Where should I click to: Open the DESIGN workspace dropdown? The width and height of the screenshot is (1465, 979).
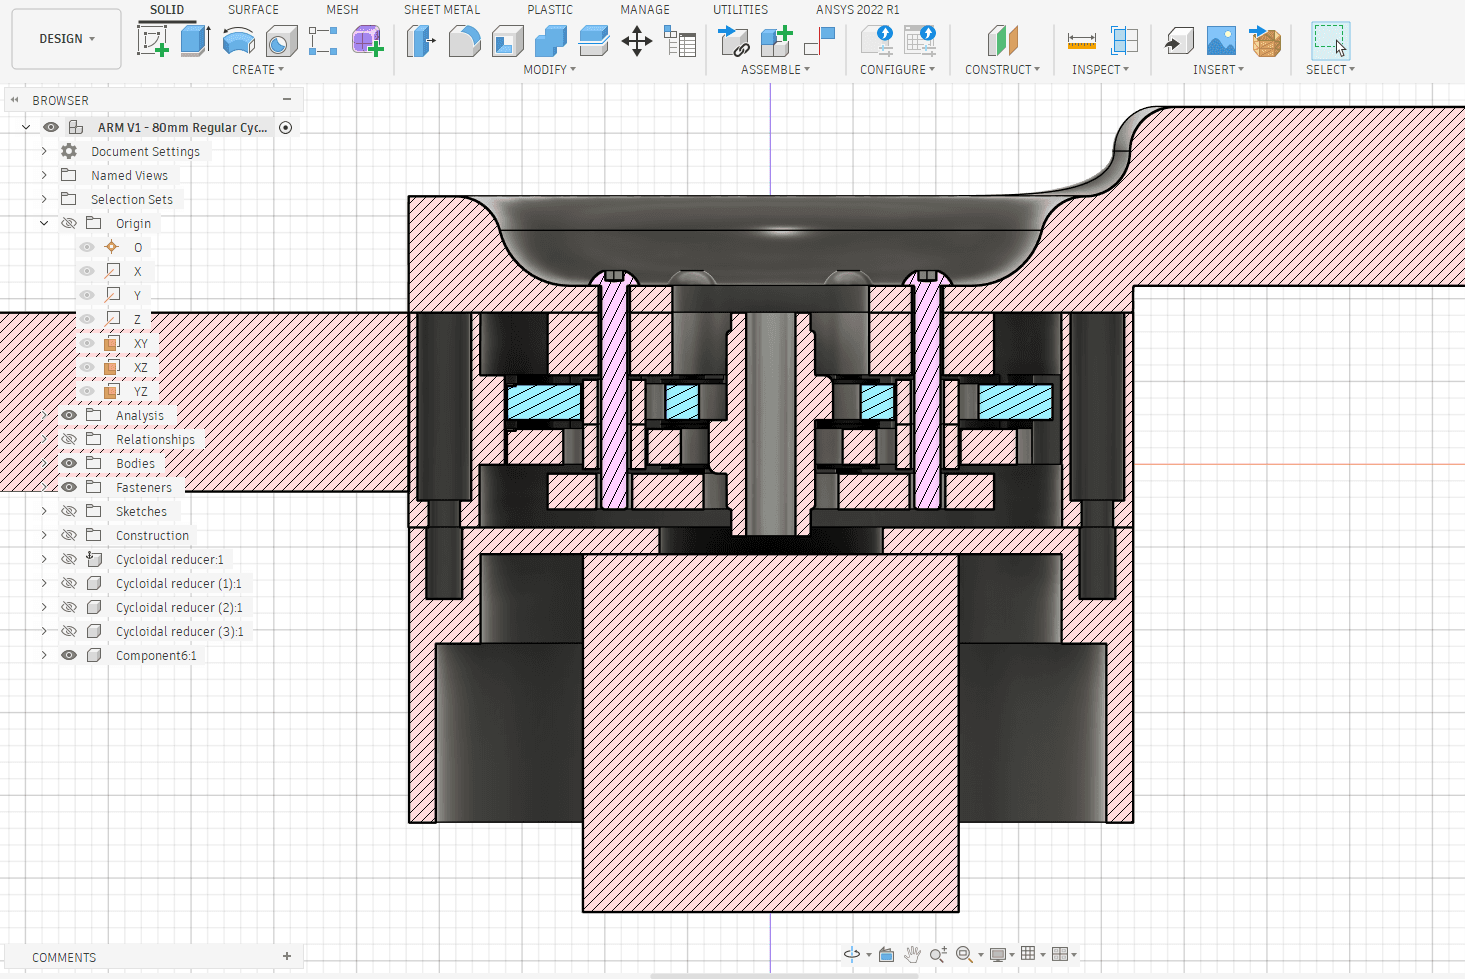67,39
